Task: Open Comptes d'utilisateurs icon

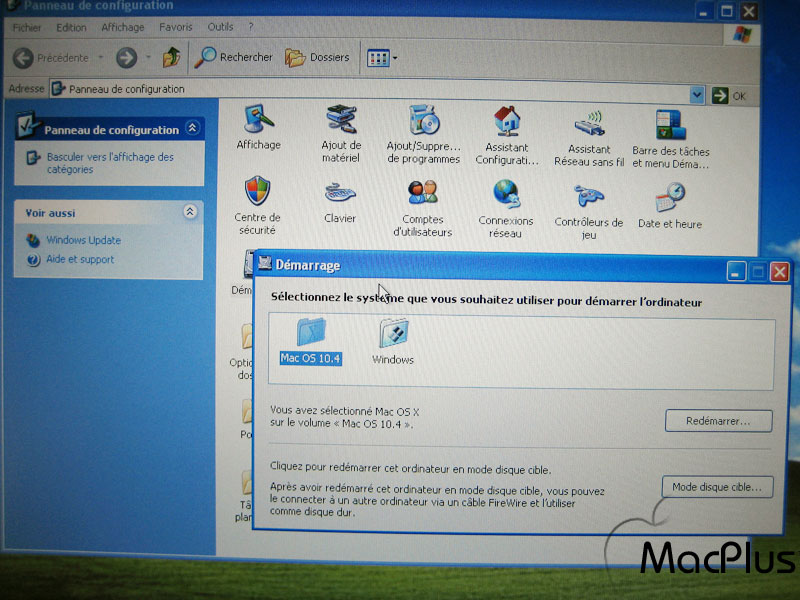Action: (x=422, y=208)
